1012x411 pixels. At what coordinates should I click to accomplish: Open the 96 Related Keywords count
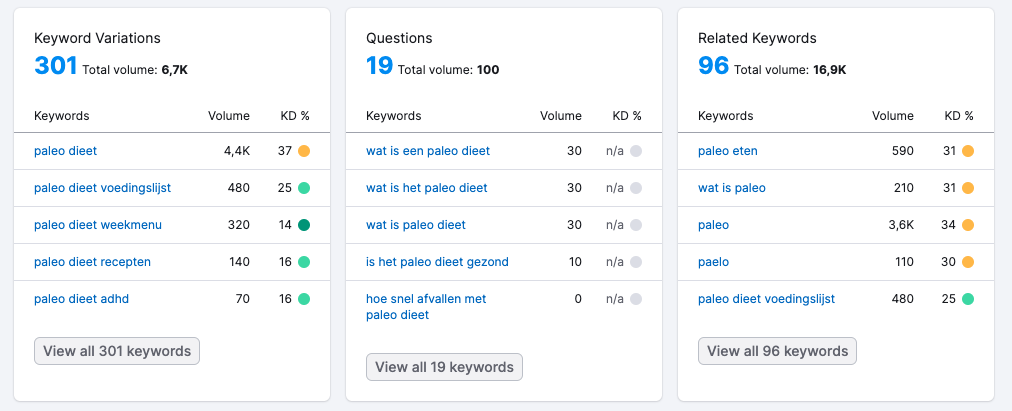pyautogui.click(x=713, y=66)
